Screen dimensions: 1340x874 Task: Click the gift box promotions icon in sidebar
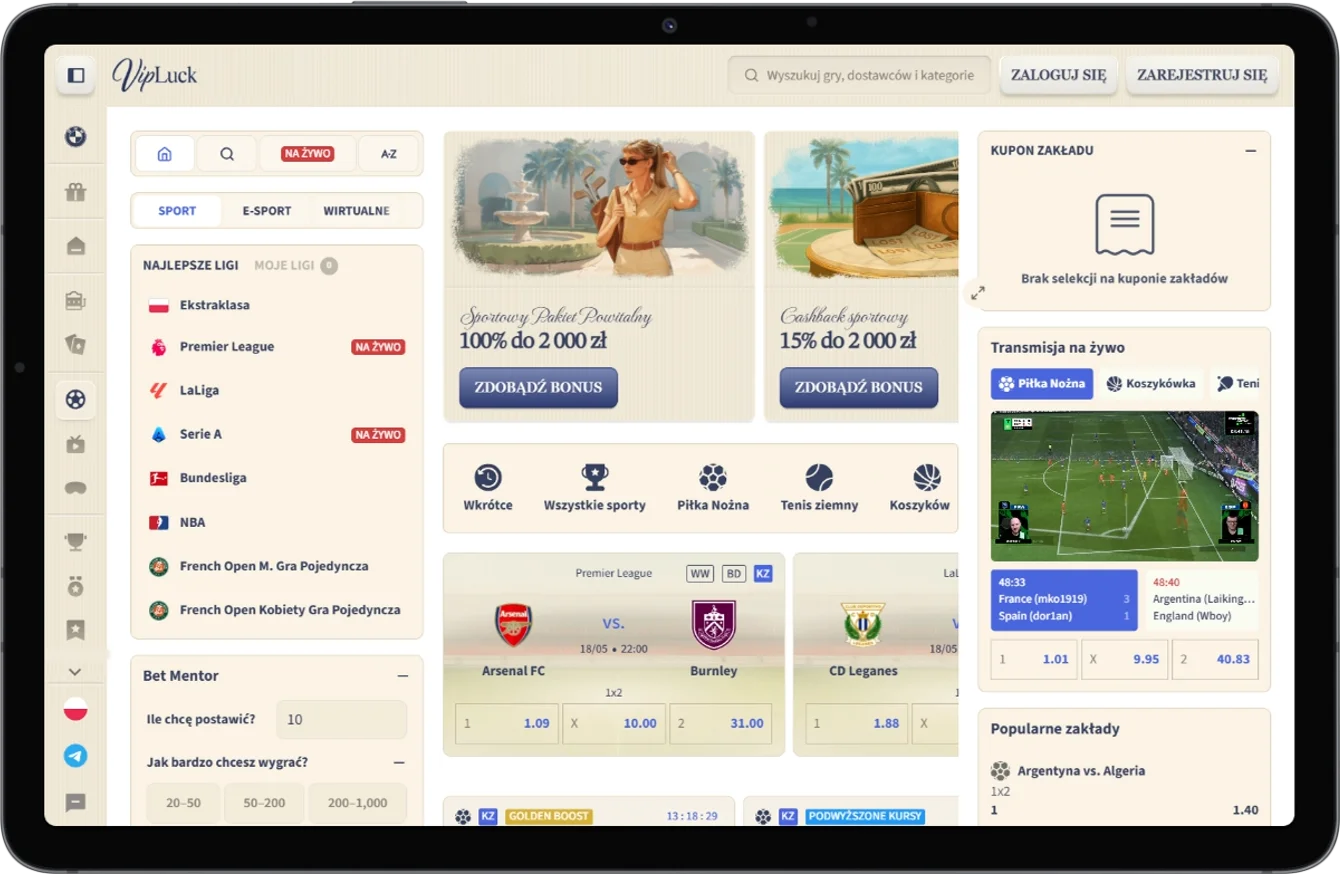76,192
